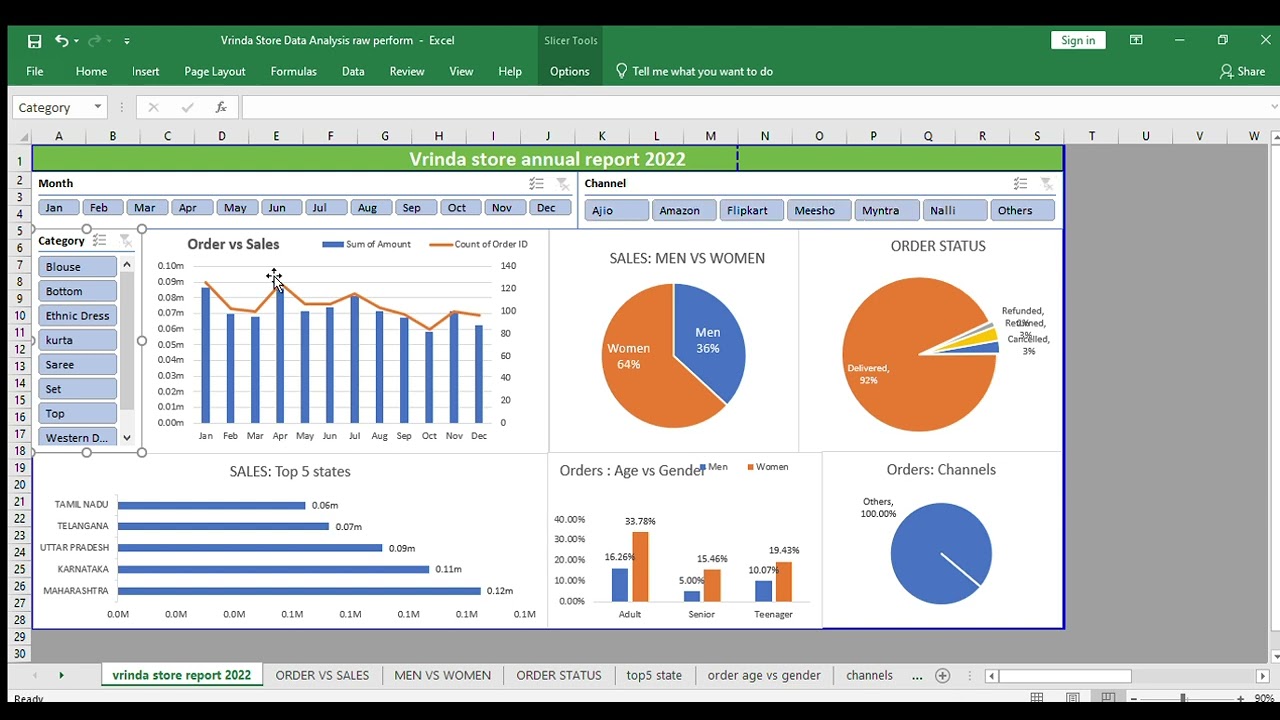
Task: Open order age vs gender sheet
Action: pos(764,675)
